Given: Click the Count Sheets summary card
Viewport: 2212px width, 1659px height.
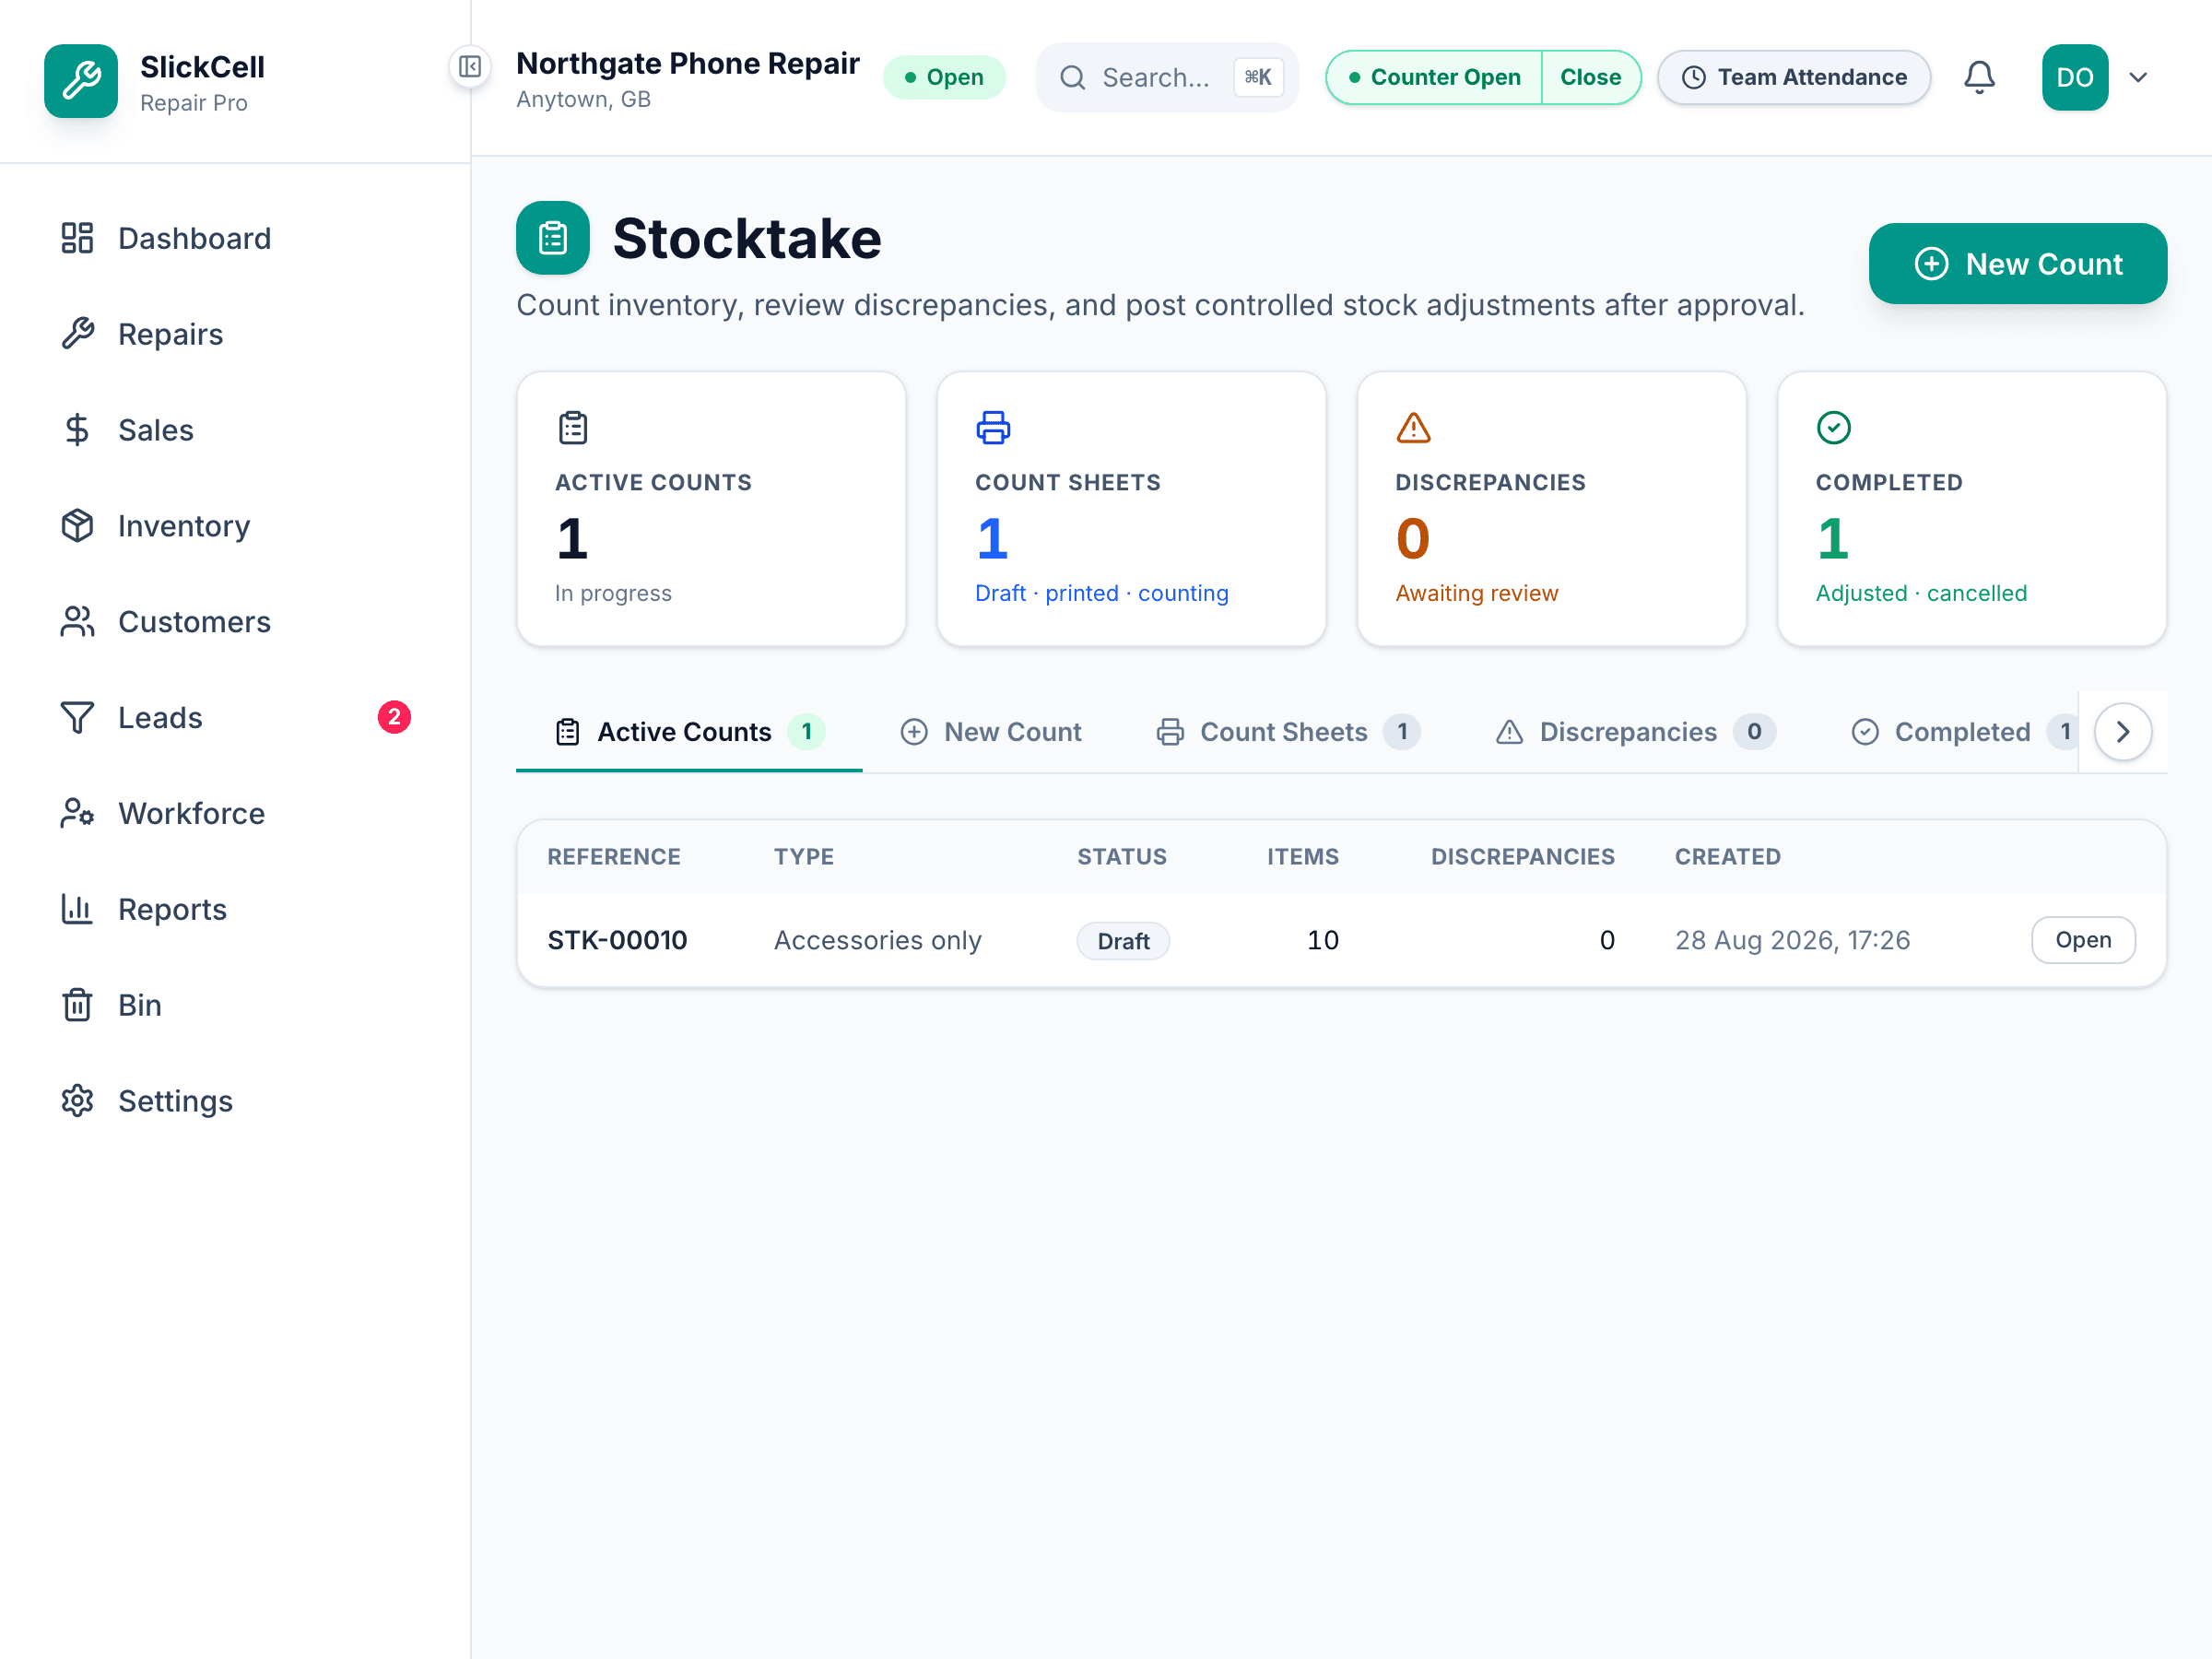Looking at the screenshot, I should [x=1131, y=509].
